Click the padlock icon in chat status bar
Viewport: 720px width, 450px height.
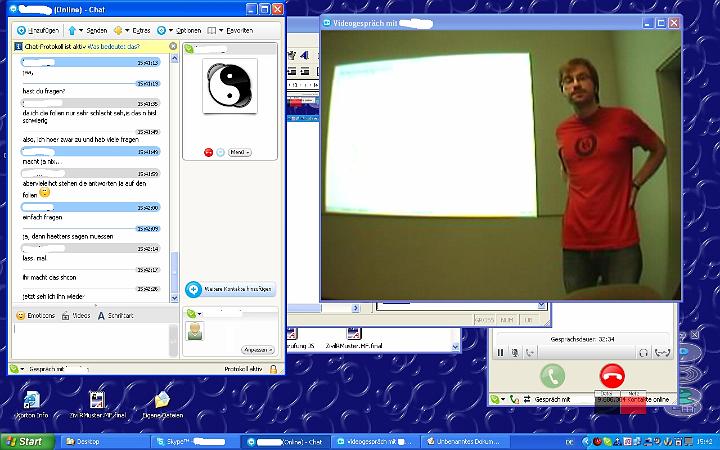coord(273,369)
